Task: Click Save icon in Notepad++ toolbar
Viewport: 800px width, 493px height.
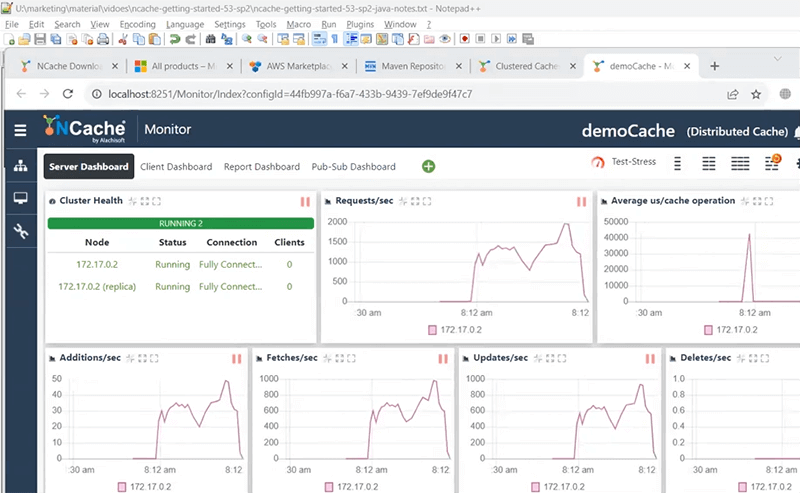Action: point(40,39)
